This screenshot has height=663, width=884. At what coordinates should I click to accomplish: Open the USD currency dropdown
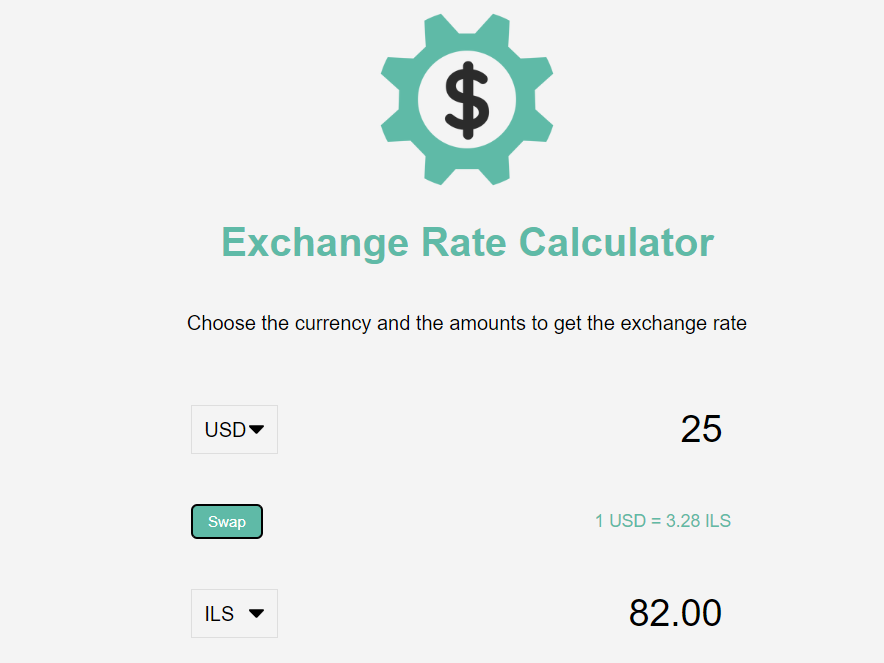235,430
